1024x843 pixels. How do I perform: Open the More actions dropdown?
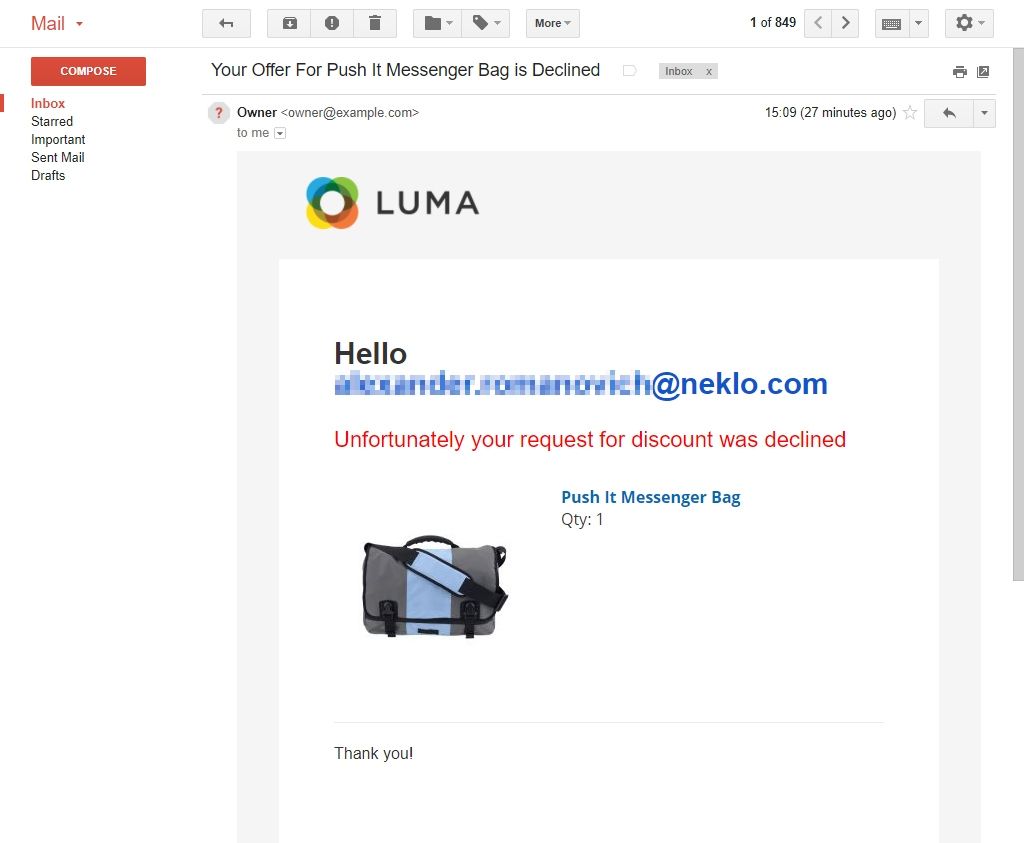552,24
